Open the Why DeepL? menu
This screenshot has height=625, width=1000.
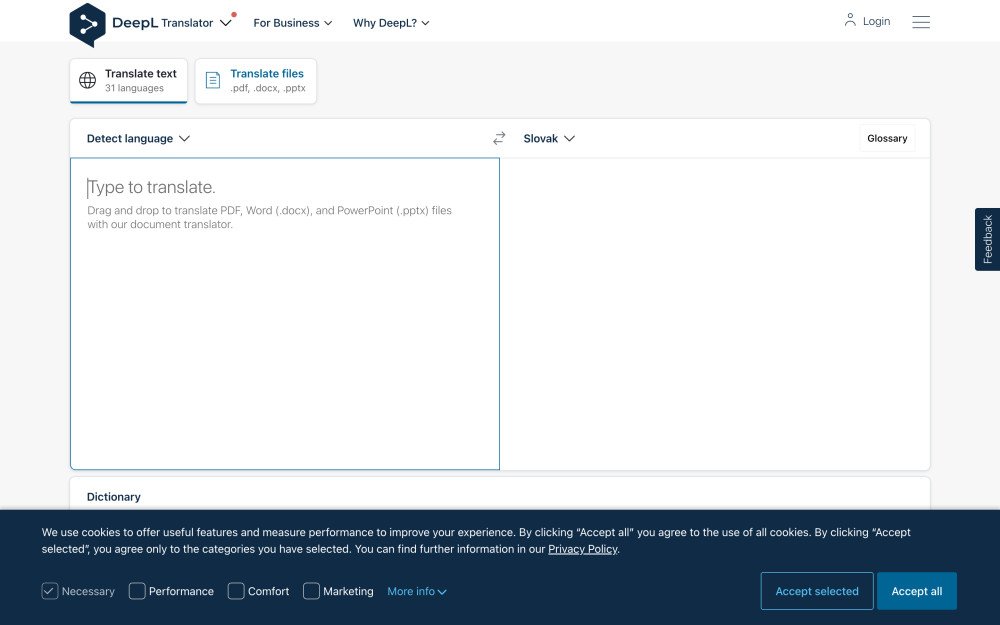[x=391, y=23]
